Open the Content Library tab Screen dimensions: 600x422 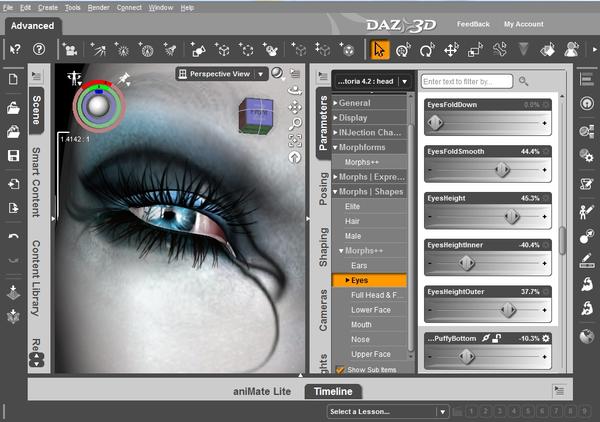click(36, 278)
